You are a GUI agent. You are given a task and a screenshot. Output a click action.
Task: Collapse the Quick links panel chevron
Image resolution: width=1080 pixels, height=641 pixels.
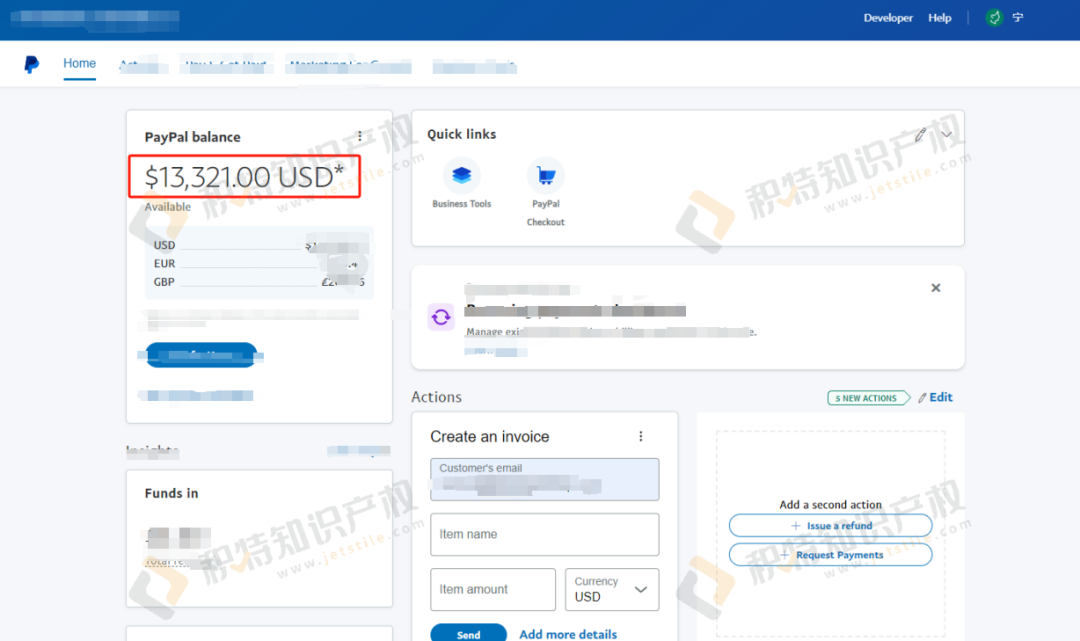[x=946, y=135]
